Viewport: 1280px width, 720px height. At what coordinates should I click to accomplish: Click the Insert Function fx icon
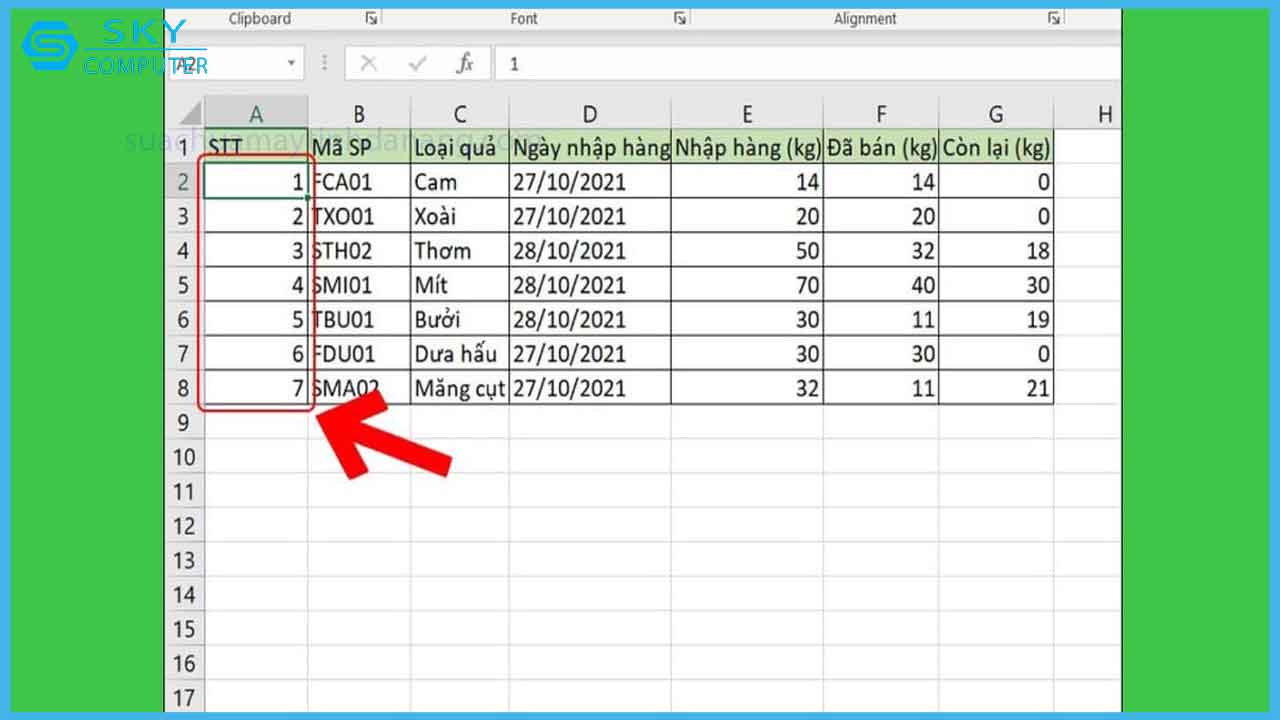465,64
